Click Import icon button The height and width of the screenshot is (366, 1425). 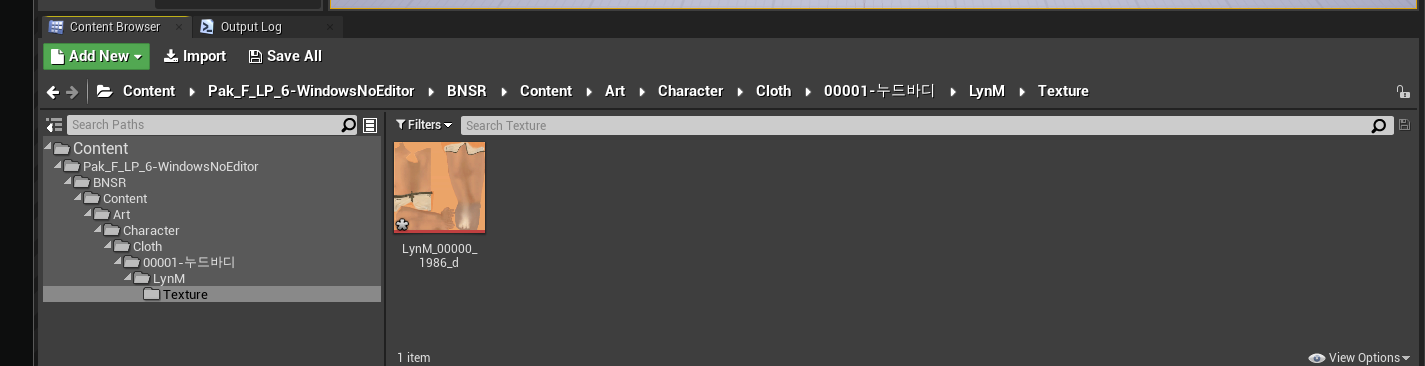(x=195, y=56)
